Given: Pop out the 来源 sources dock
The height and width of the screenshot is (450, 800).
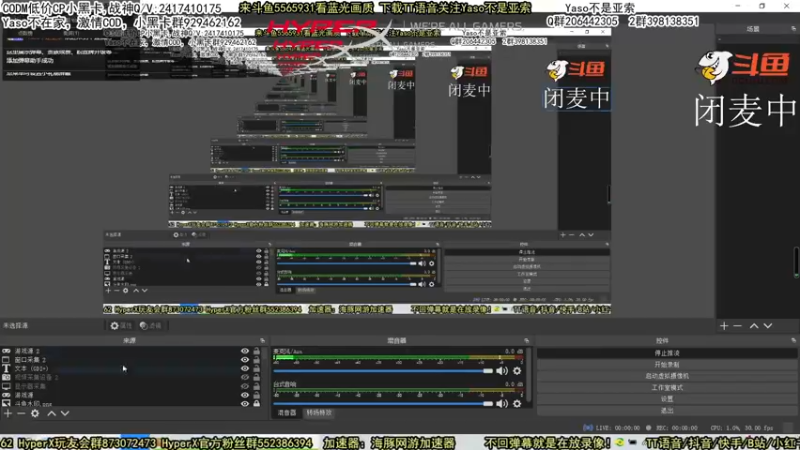Looking at the screenshot, I should pyautogui.click(x=263, y=340).
